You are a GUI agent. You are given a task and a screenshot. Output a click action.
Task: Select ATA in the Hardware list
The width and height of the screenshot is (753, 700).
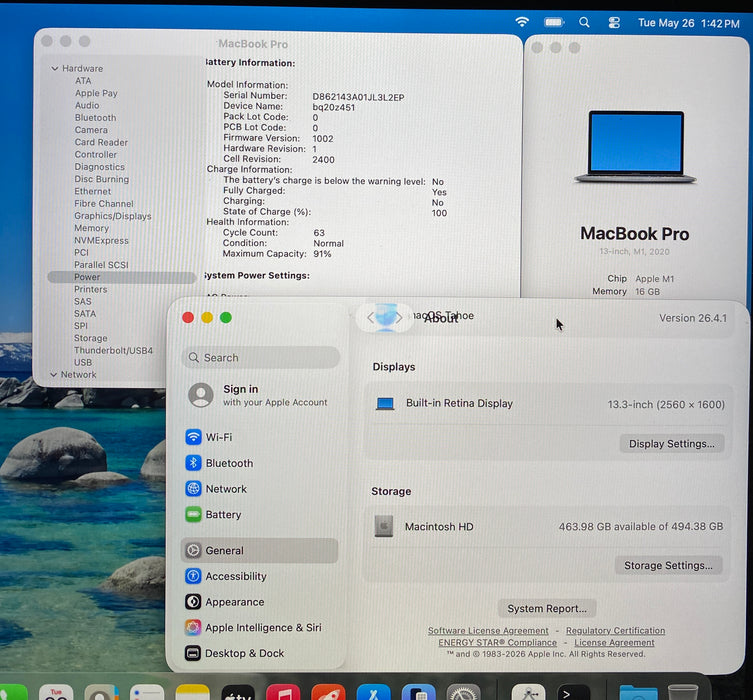pyautogui.click(x=83, y=81)
